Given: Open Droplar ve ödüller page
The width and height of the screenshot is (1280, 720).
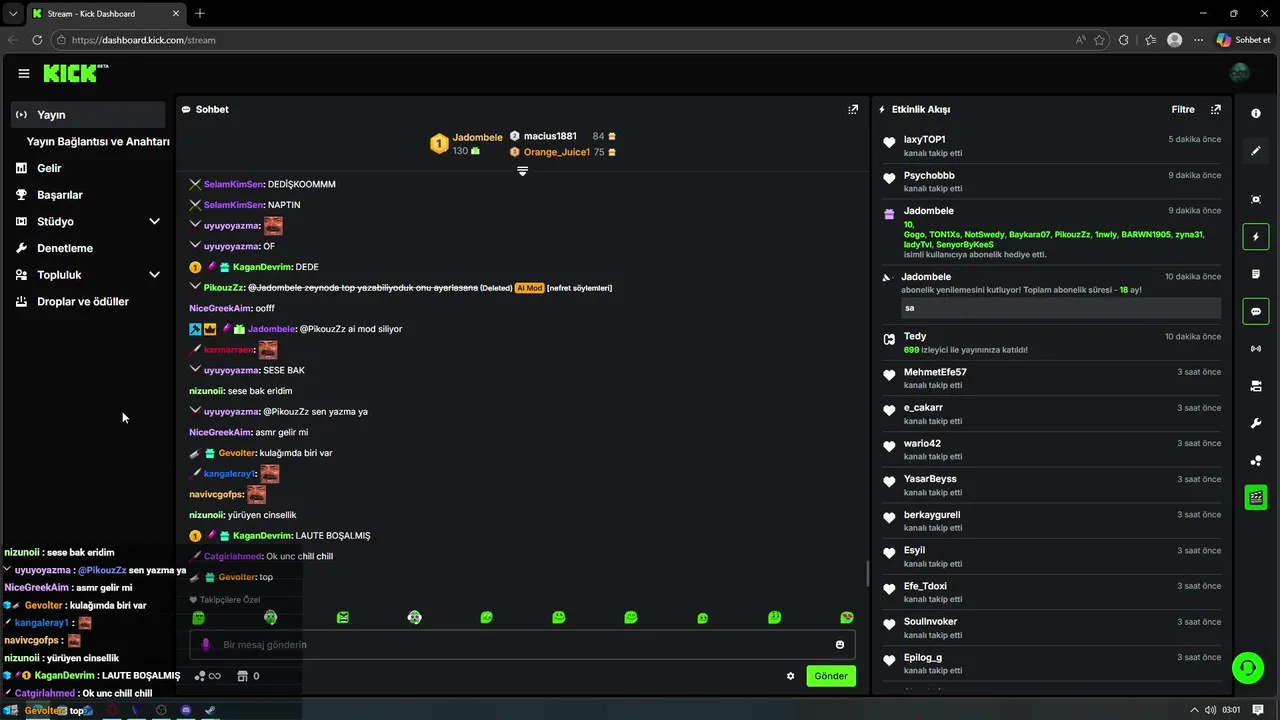Looking at the screenshot, I should [82, 301].
